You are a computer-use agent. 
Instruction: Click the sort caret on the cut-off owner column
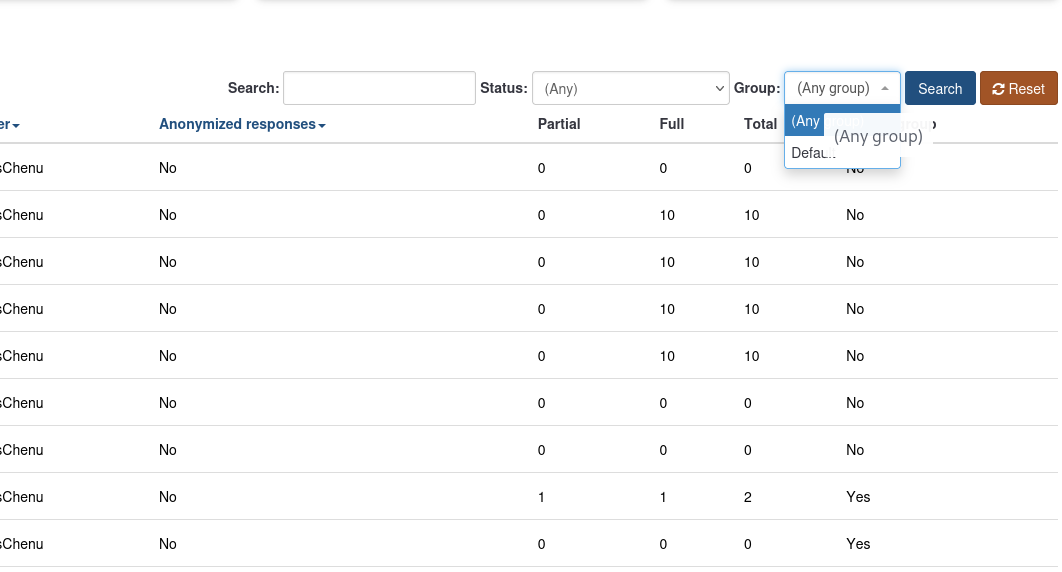[16, 126]
